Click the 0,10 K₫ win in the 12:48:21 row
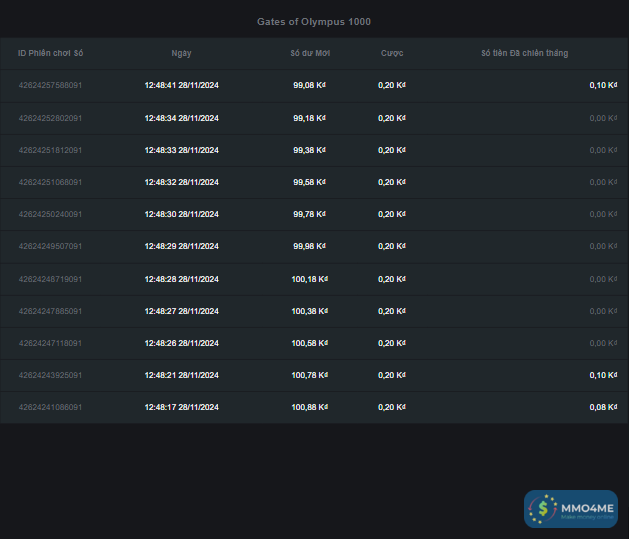Viewport: 629px width, 539px height. point(603,375)
